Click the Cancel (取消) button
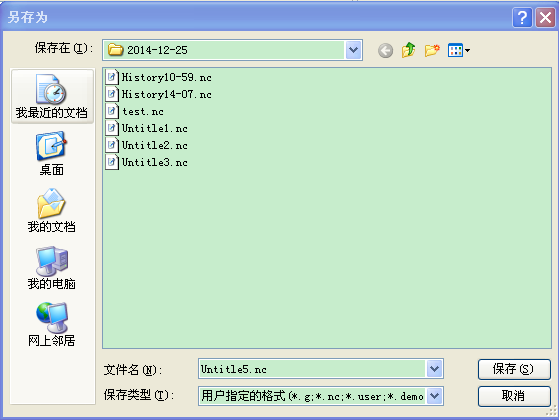The width and height of the screenshot is (559, 420). click(x=514, y=396)
